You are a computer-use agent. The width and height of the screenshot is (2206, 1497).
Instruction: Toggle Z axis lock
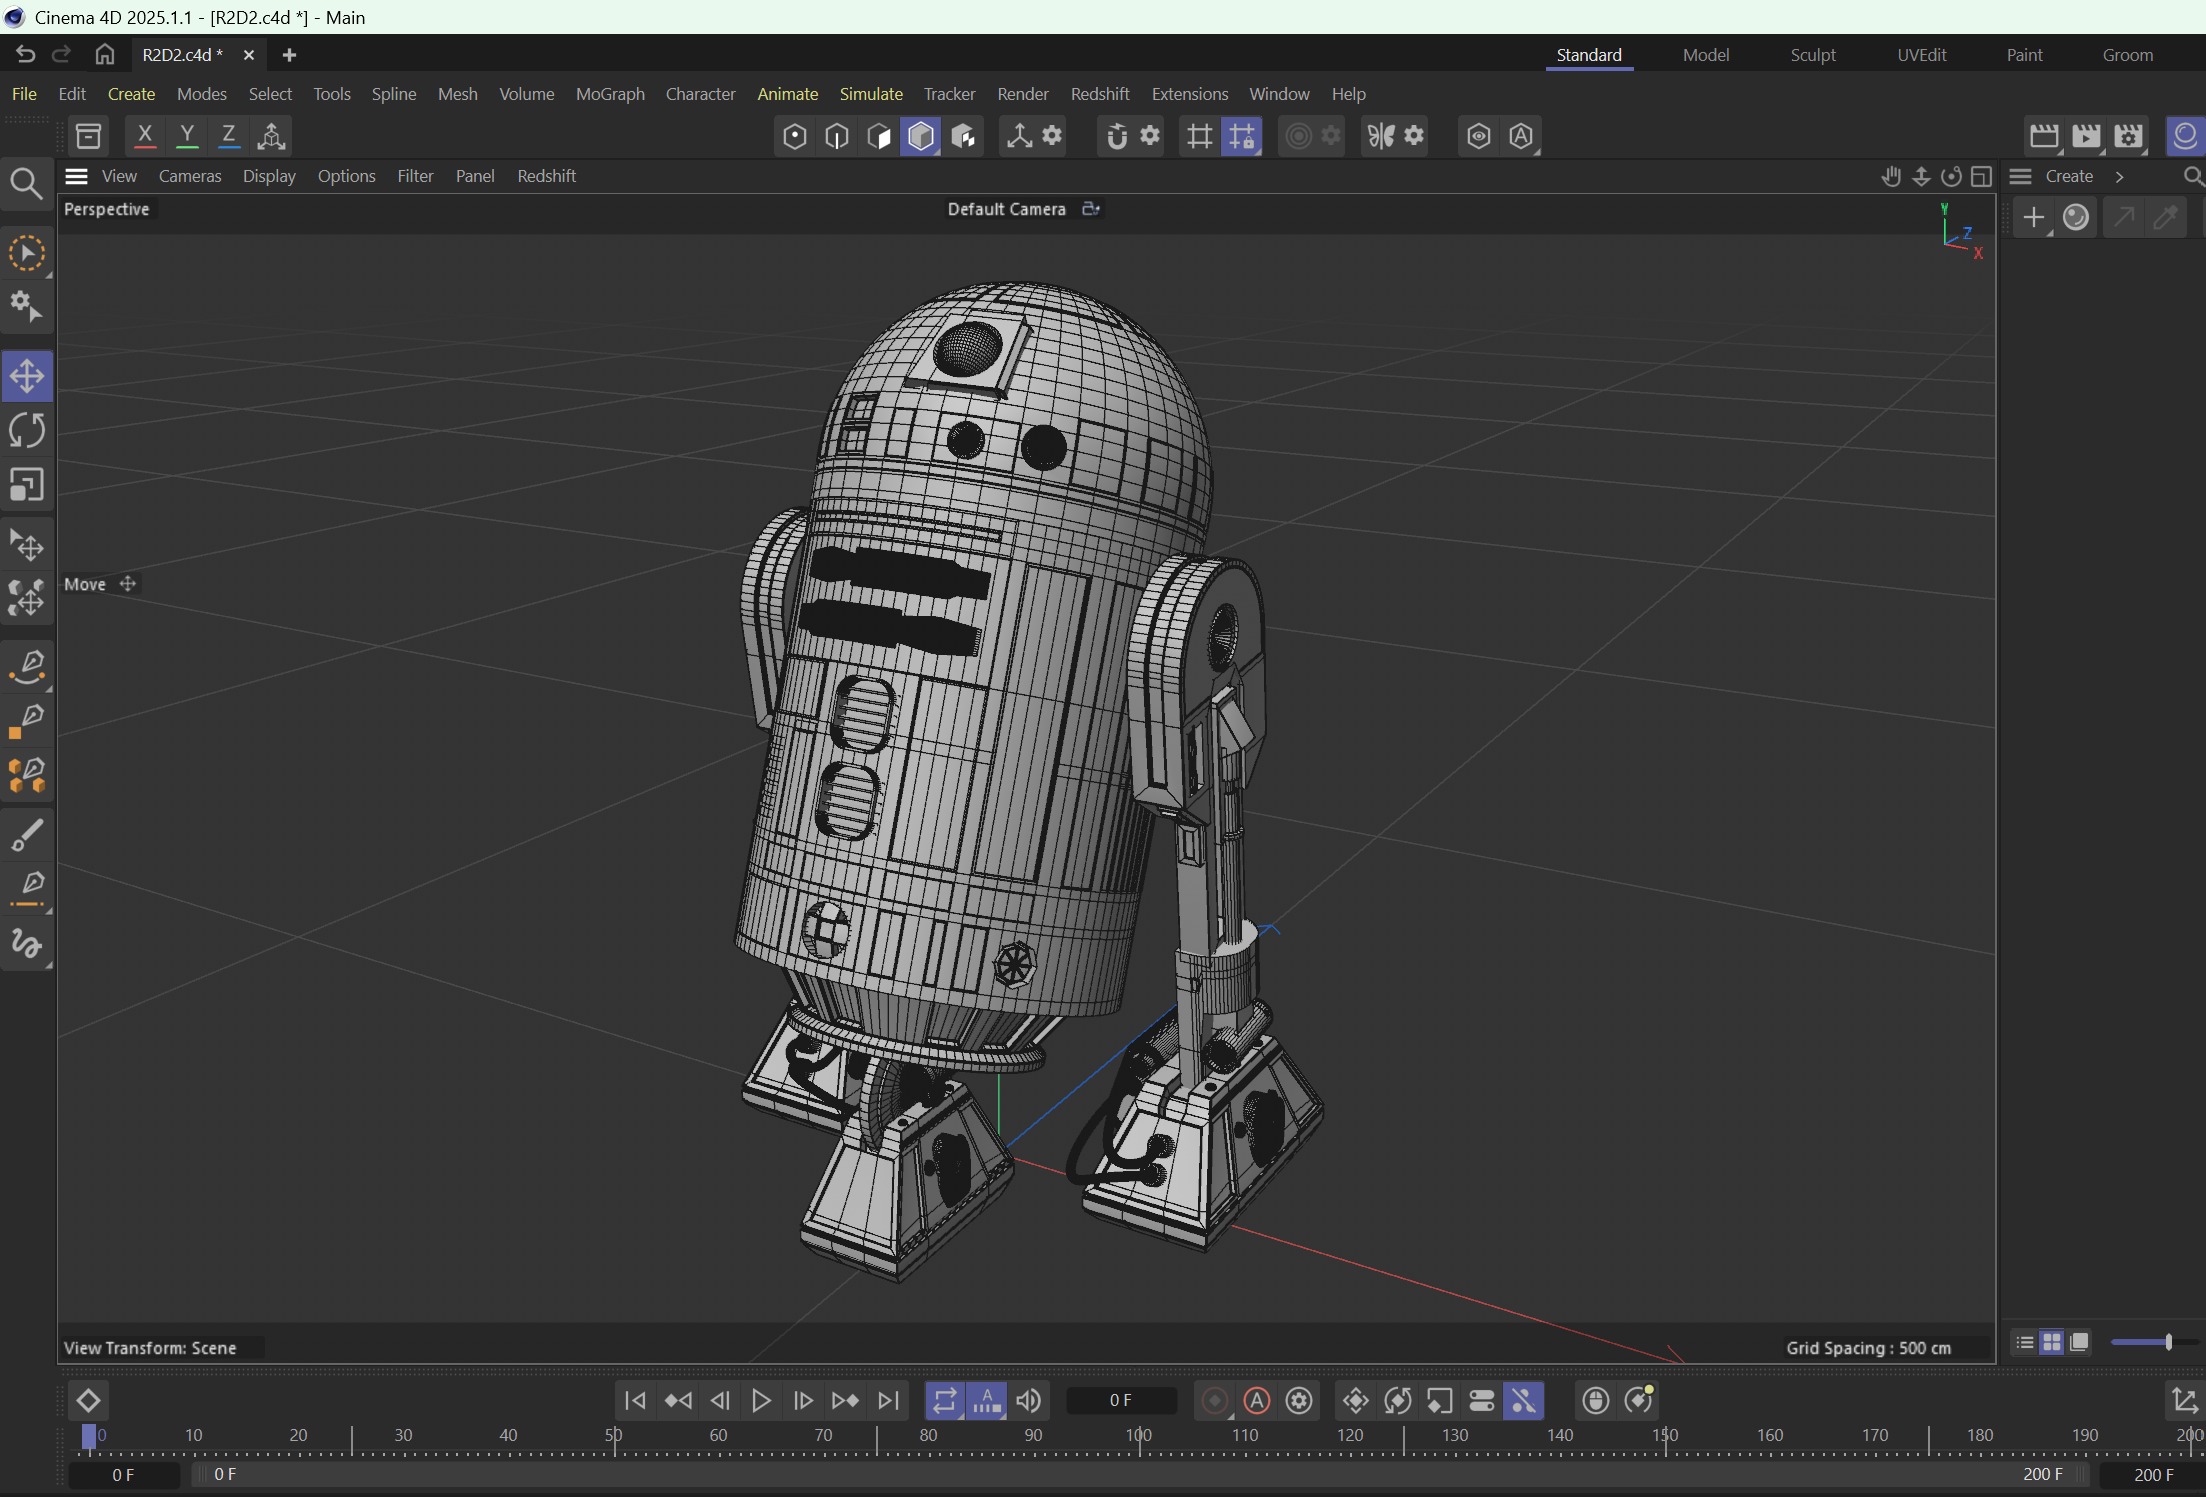click(x=229, y=136)
